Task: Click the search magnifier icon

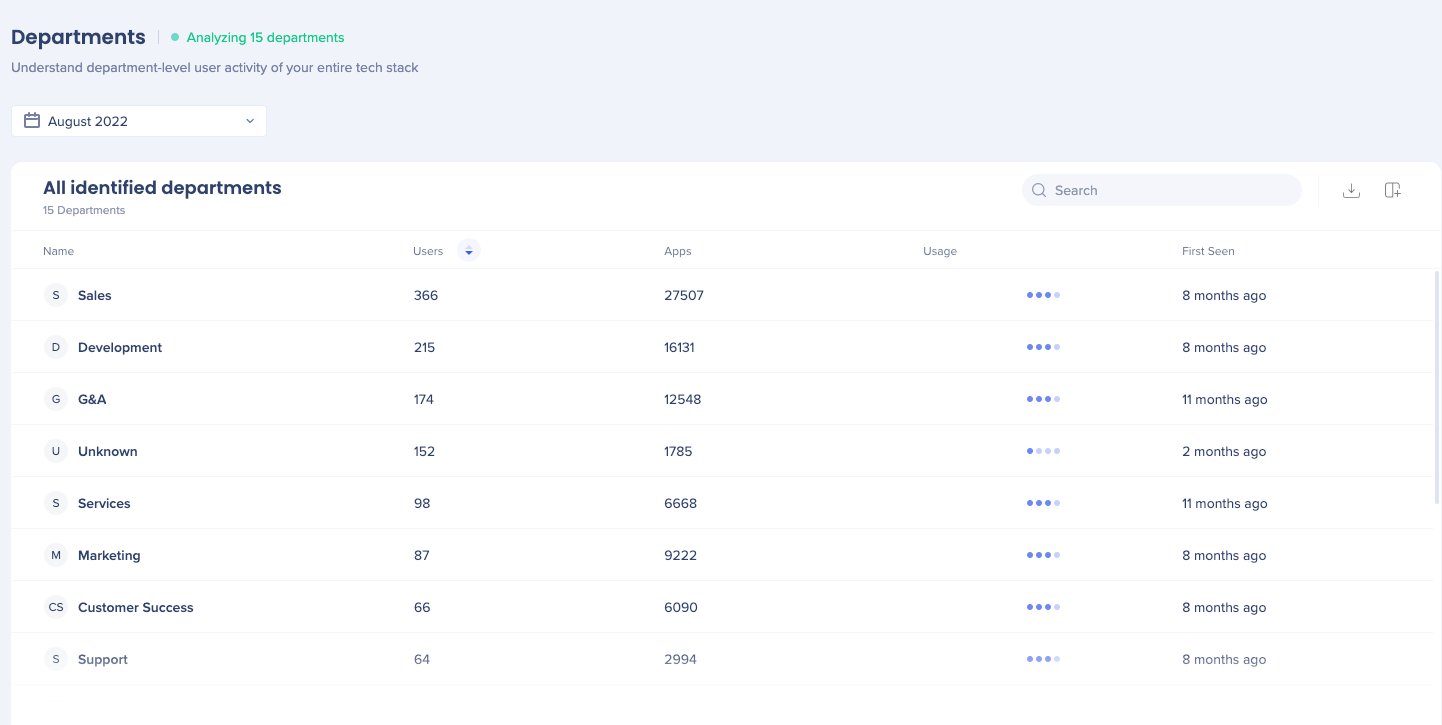Action: point(1038,190)
